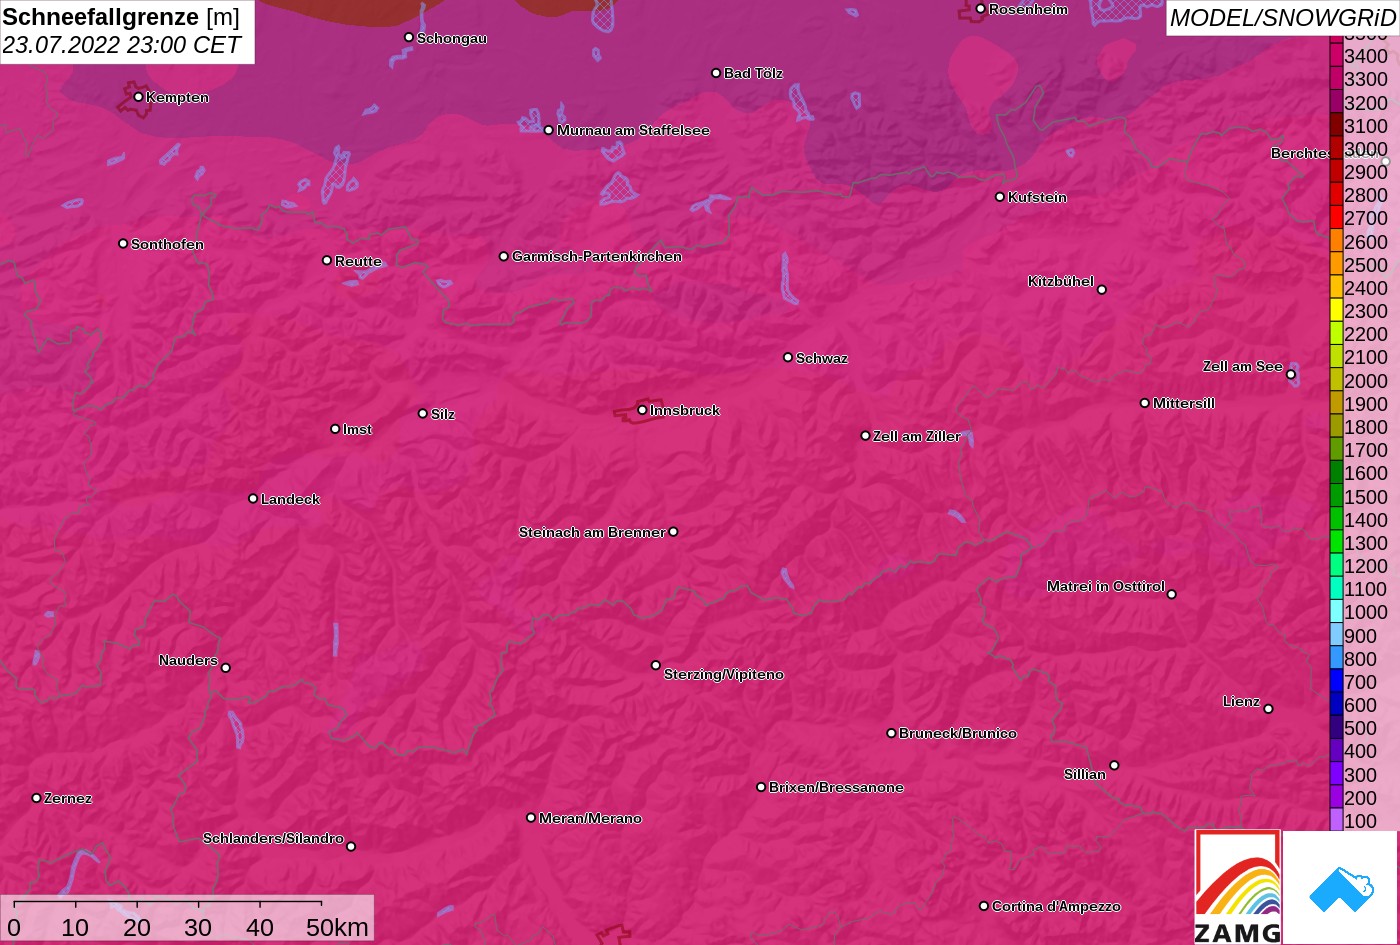The image size is (1400, 945).
Task: Click the Bad Tölz town label
Action: [753, 73]
